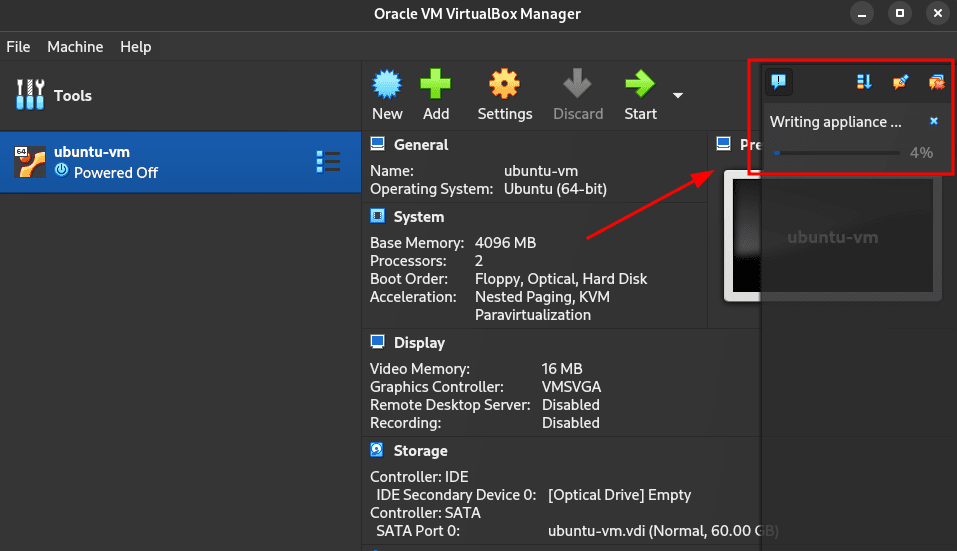Click the Powered Off state icon

(x=62, y=170)
